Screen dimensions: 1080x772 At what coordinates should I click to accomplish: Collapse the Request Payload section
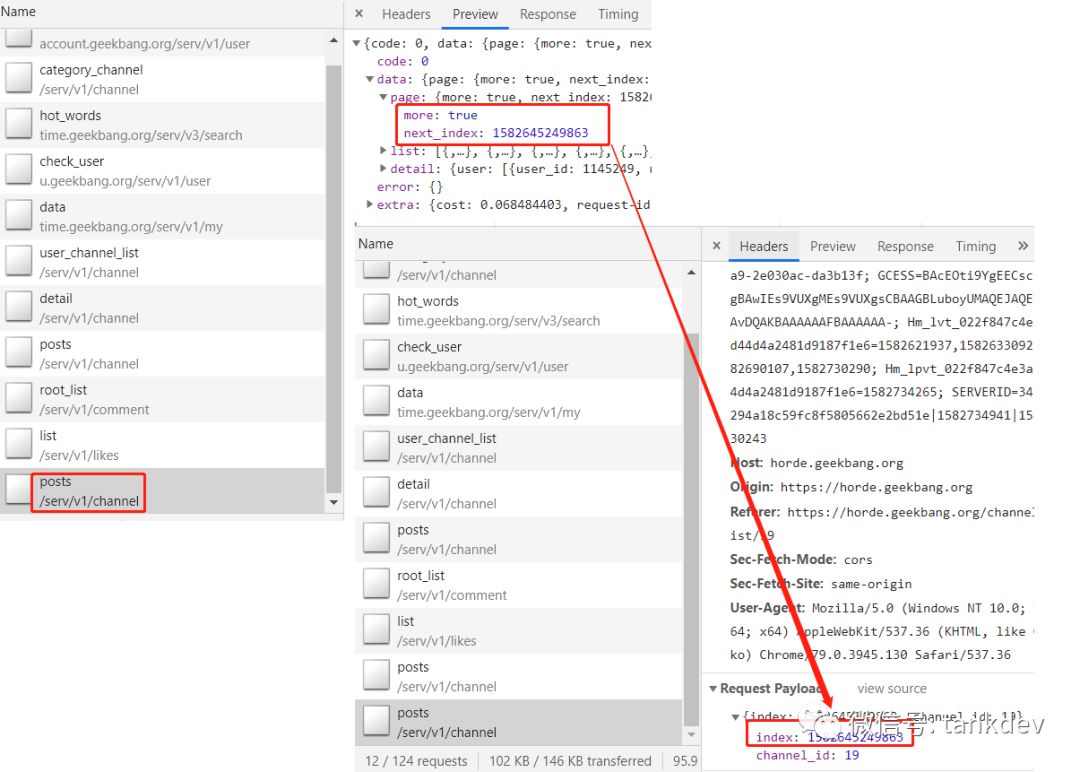713,688
